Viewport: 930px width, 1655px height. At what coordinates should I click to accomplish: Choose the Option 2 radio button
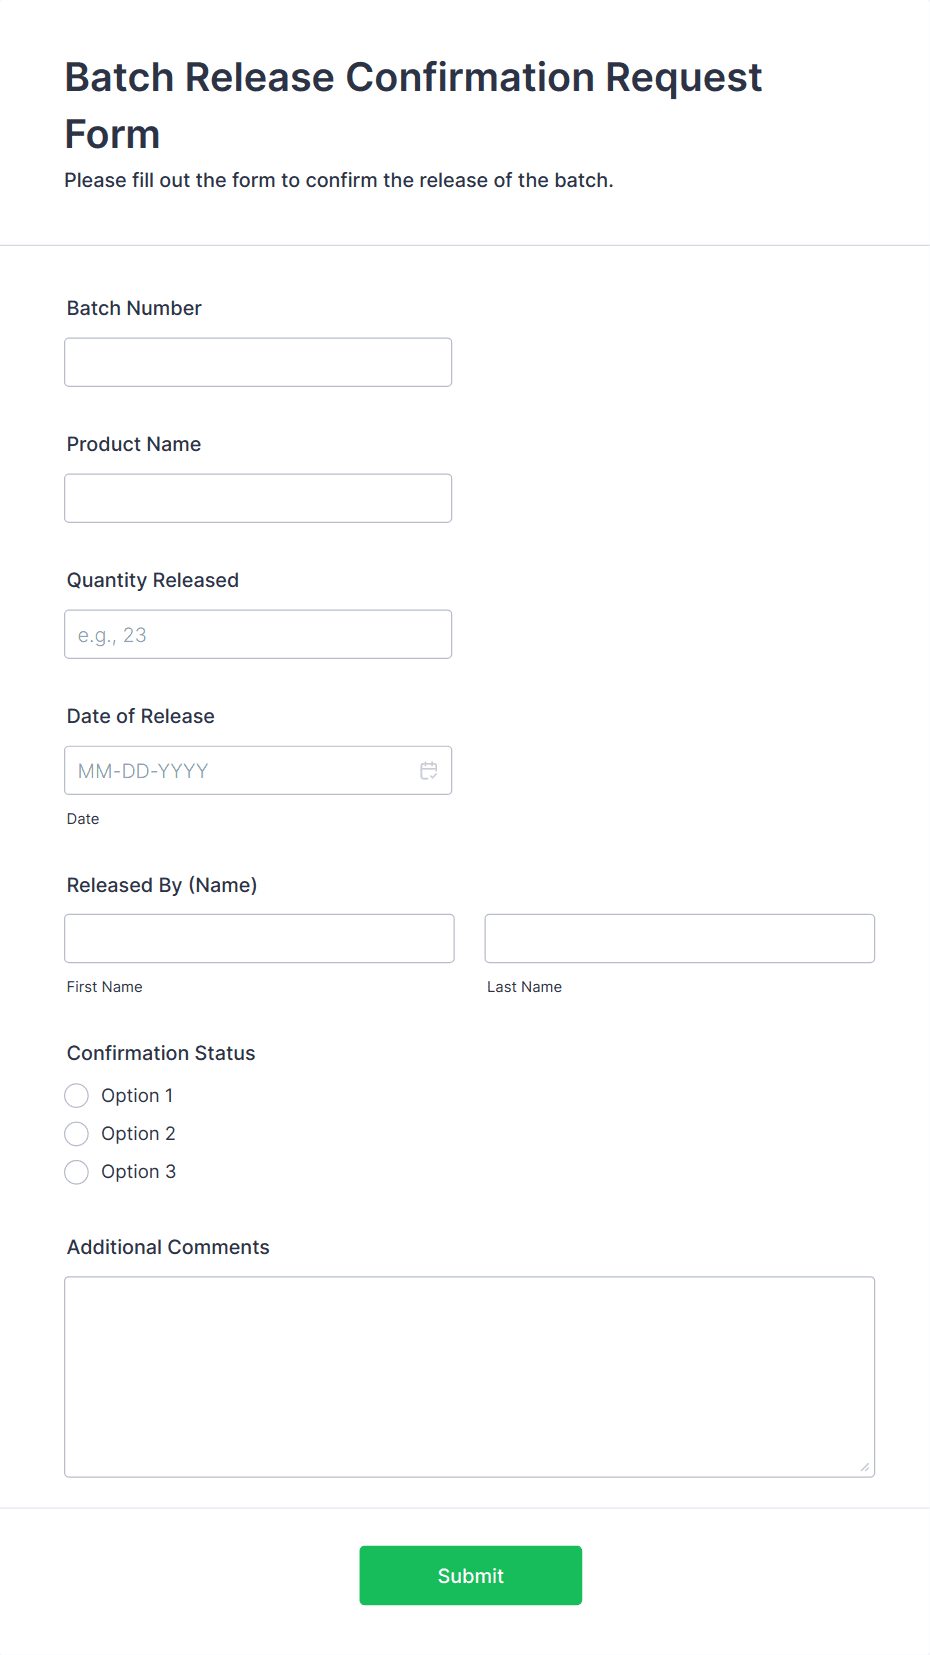pyautogui.click(x=77, y=1134)
